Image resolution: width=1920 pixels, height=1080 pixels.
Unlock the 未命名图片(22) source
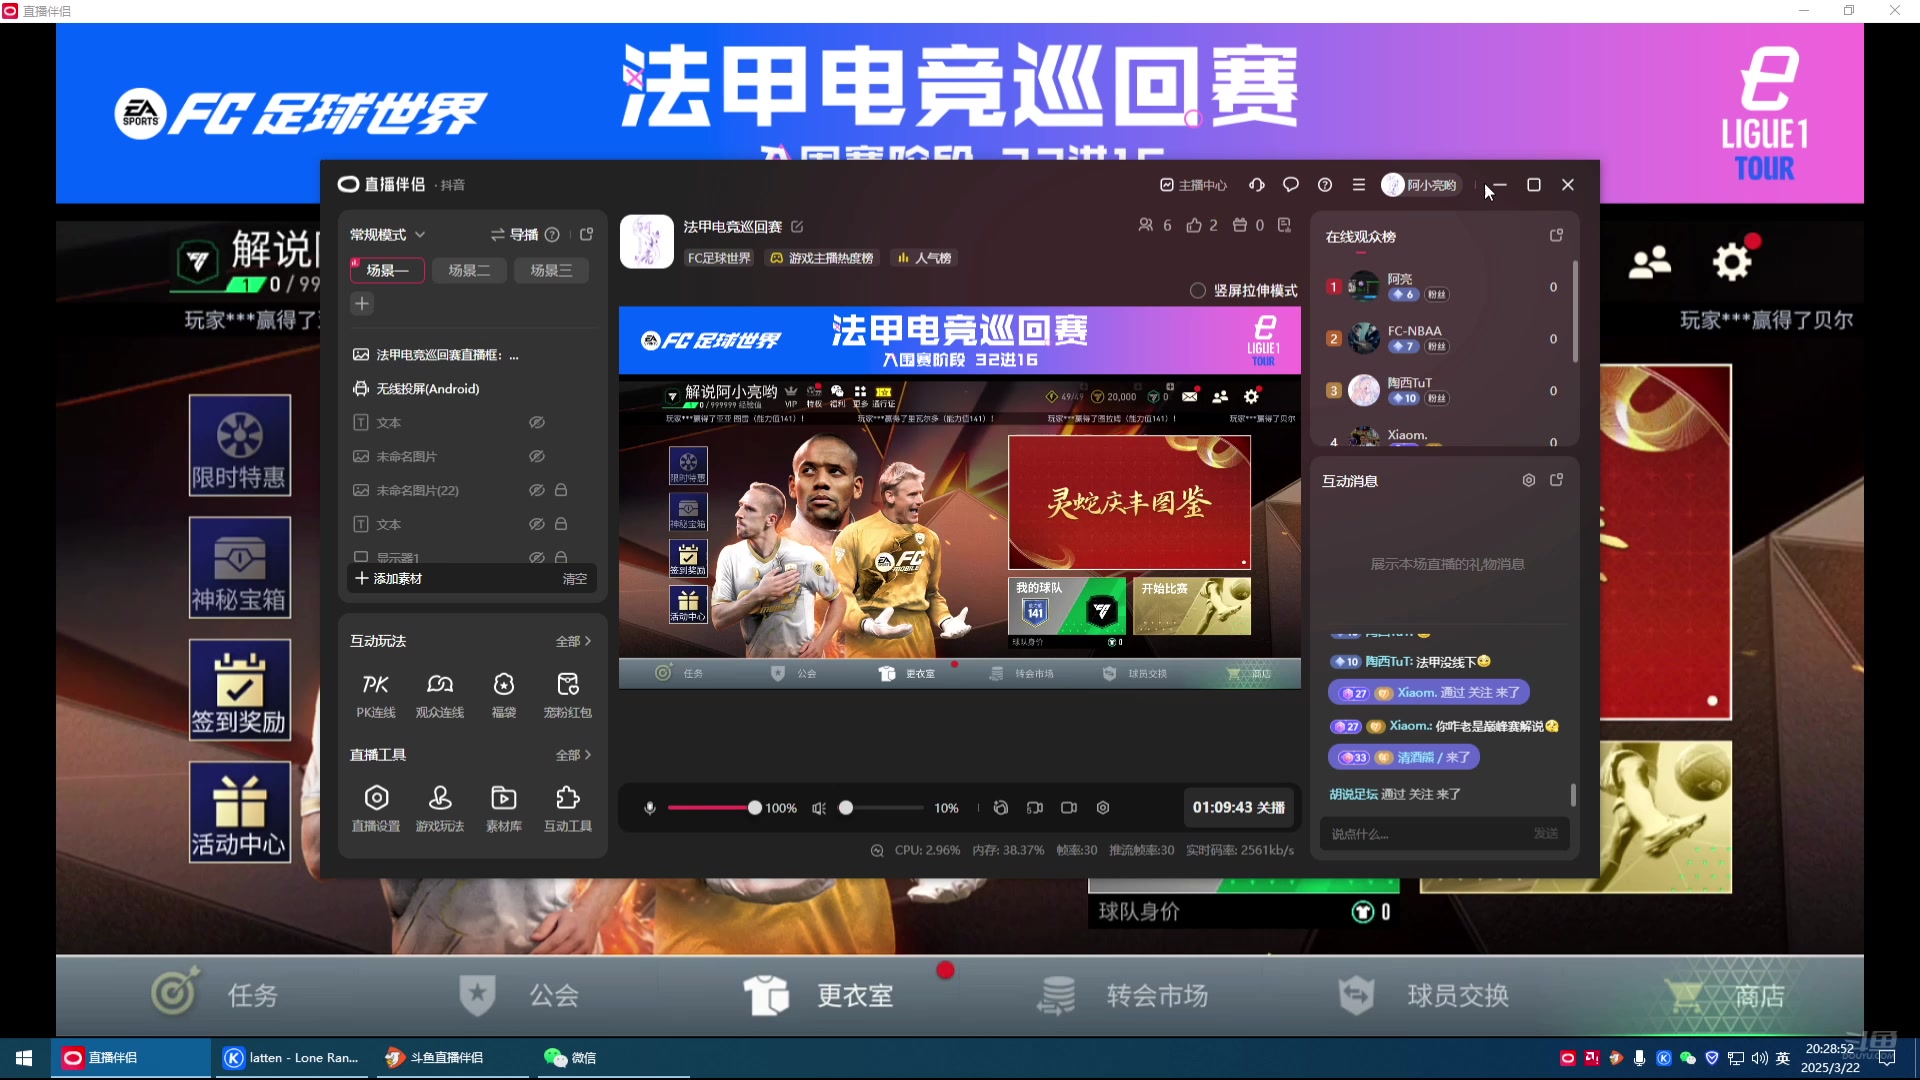(x=561, y=491)
